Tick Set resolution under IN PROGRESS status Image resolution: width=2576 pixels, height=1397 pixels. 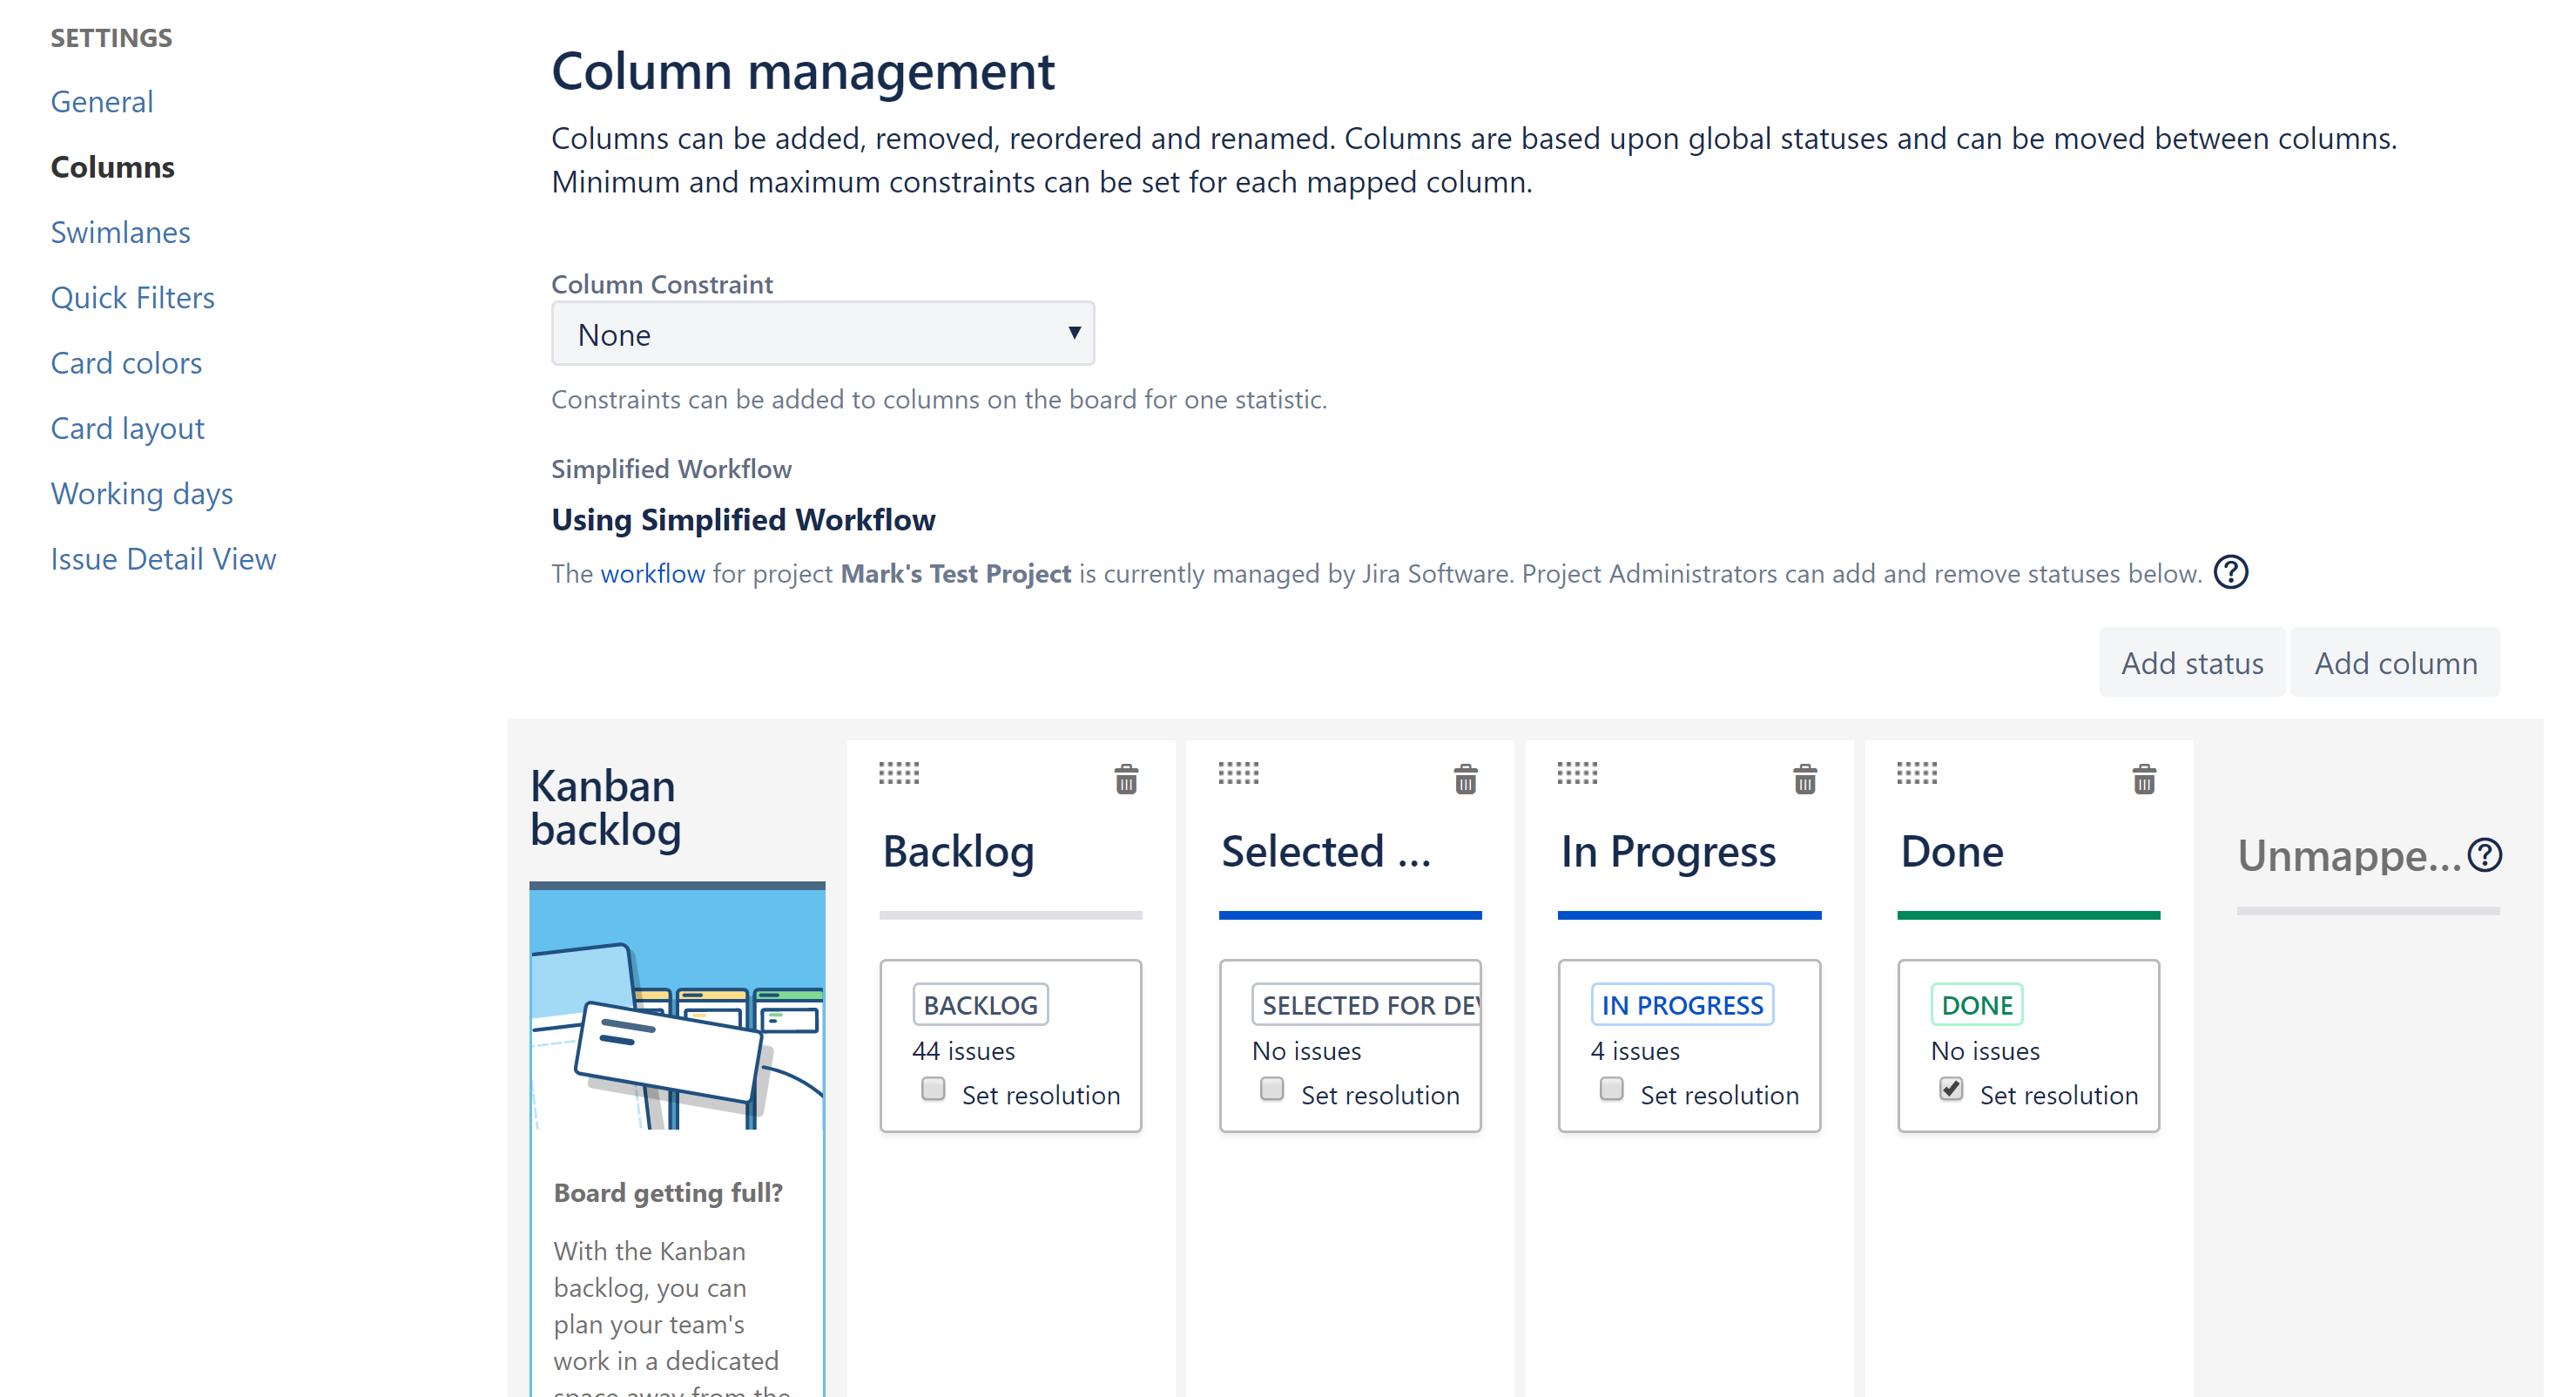click(x=1611, y=1089)
